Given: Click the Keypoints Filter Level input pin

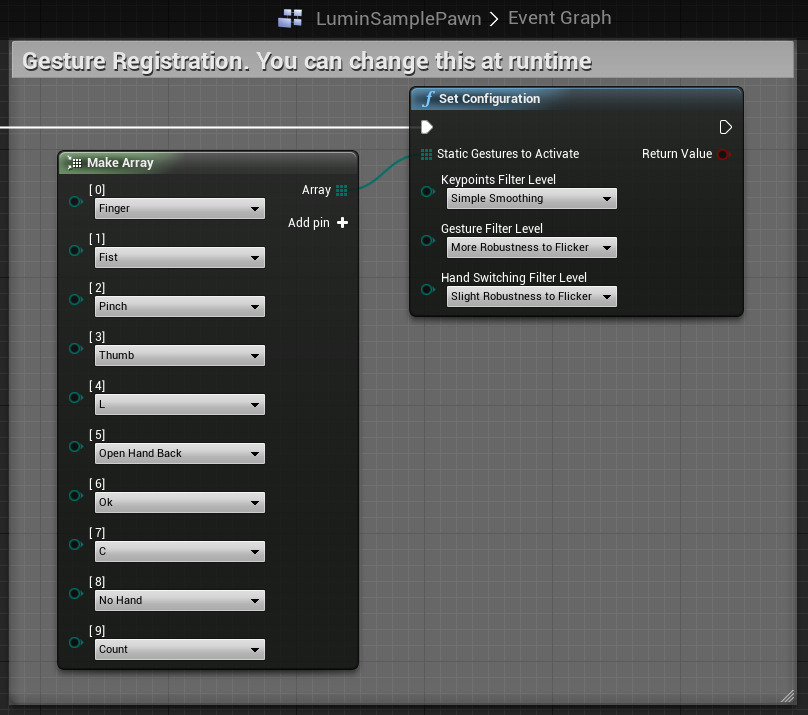Looking at the screenshot, I should tap(428, 191).
